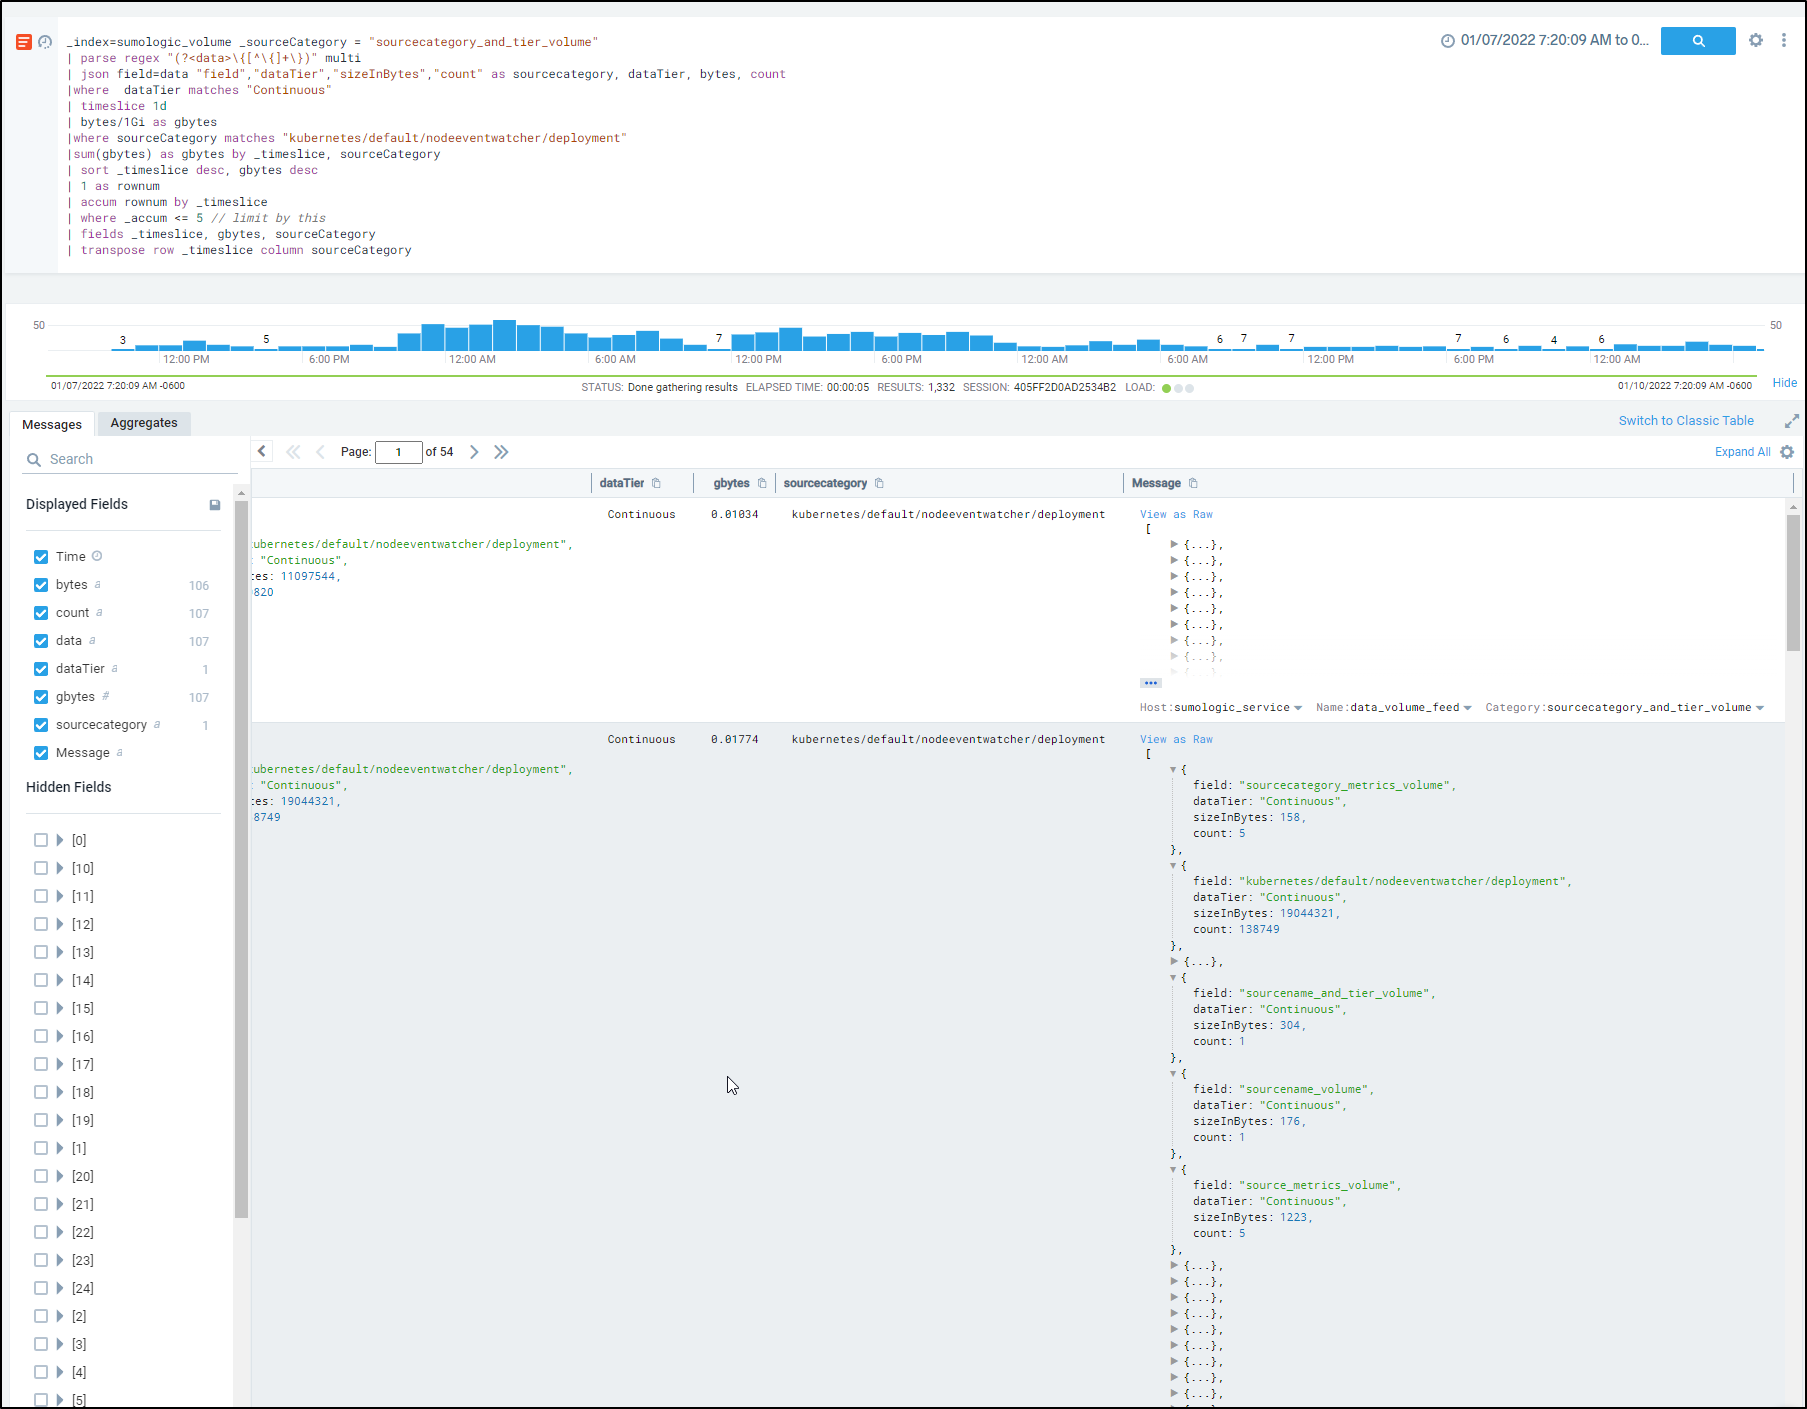Collapse the source_metrics_volume JSON object

pos(1174,1169)
